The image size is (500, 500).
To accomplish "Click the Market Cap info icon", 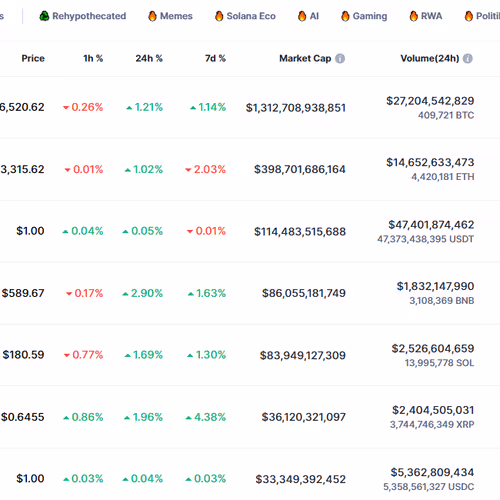I will [340, 59].
